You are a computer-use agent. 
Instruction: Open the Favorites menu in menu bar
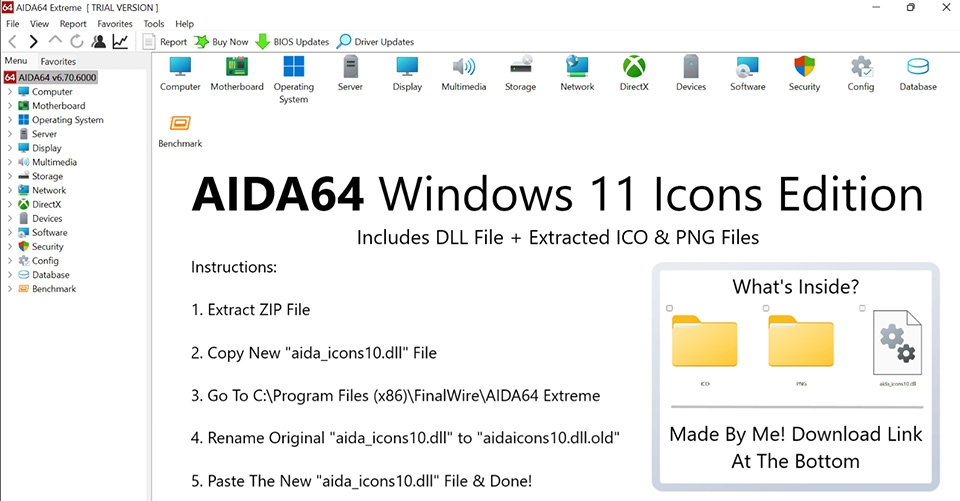pyautogui.click(x=115, y=24)
